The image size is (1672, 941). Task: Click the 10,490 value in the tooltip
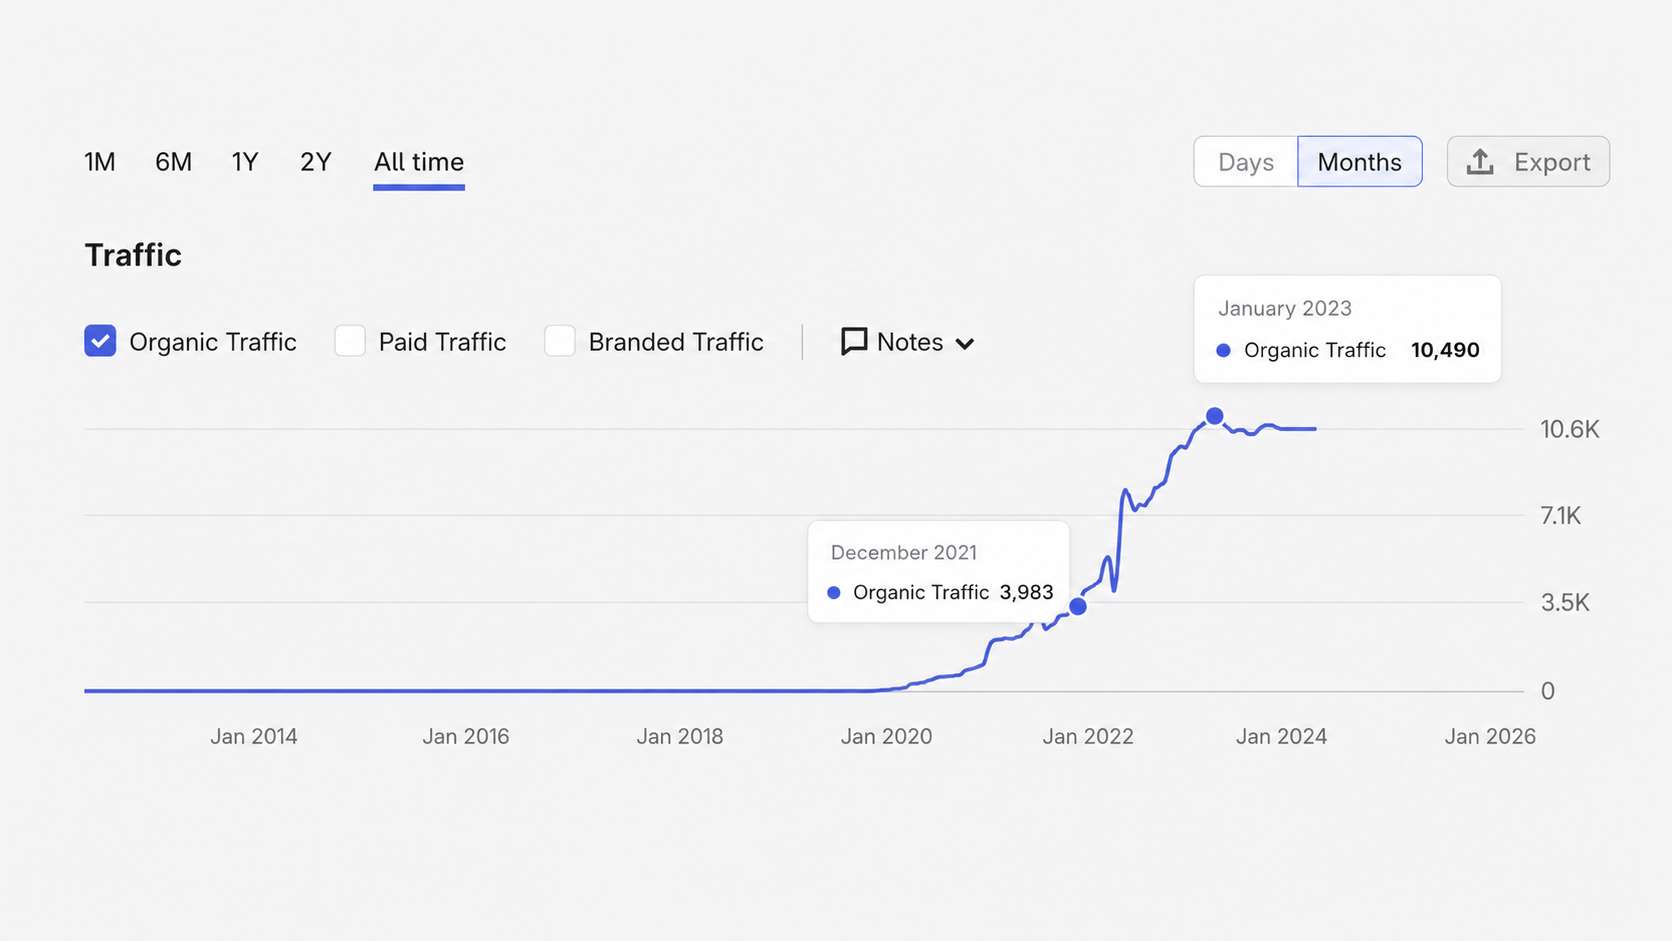point(1445,350)
